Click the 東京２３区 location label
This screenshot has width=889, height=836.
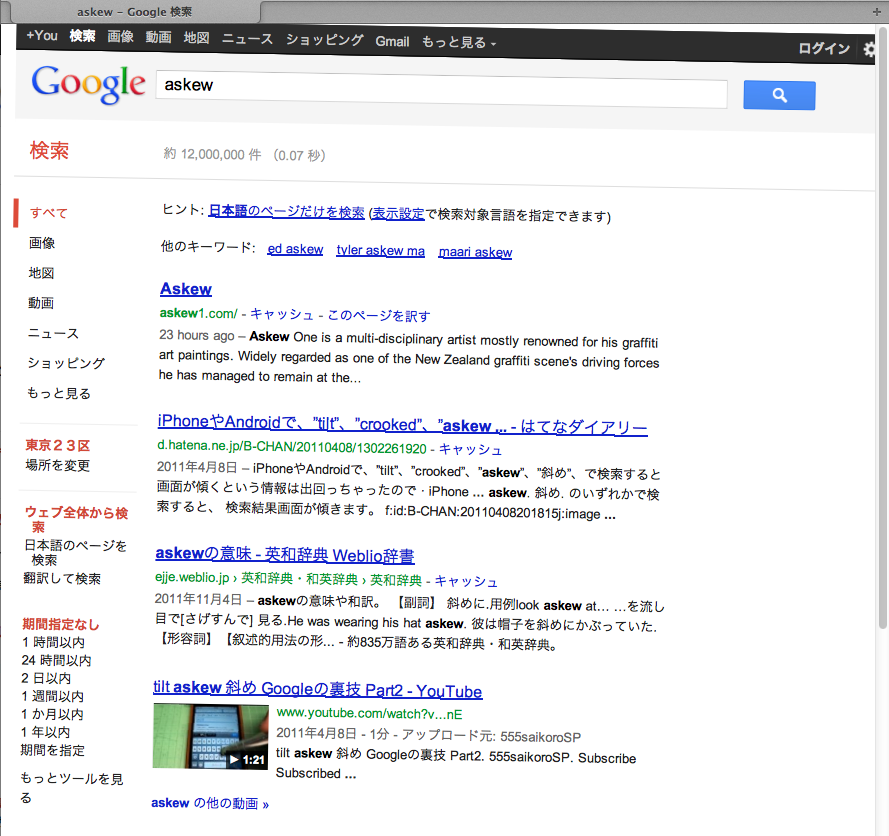click(58, 445)
